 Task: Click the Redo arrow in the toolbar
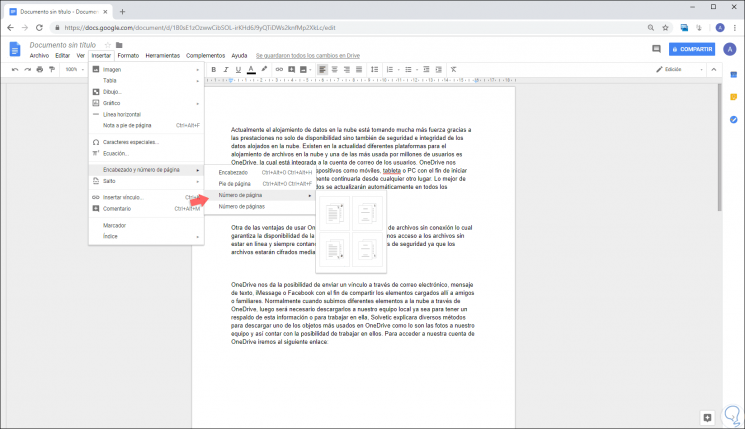tap(28, 69)
